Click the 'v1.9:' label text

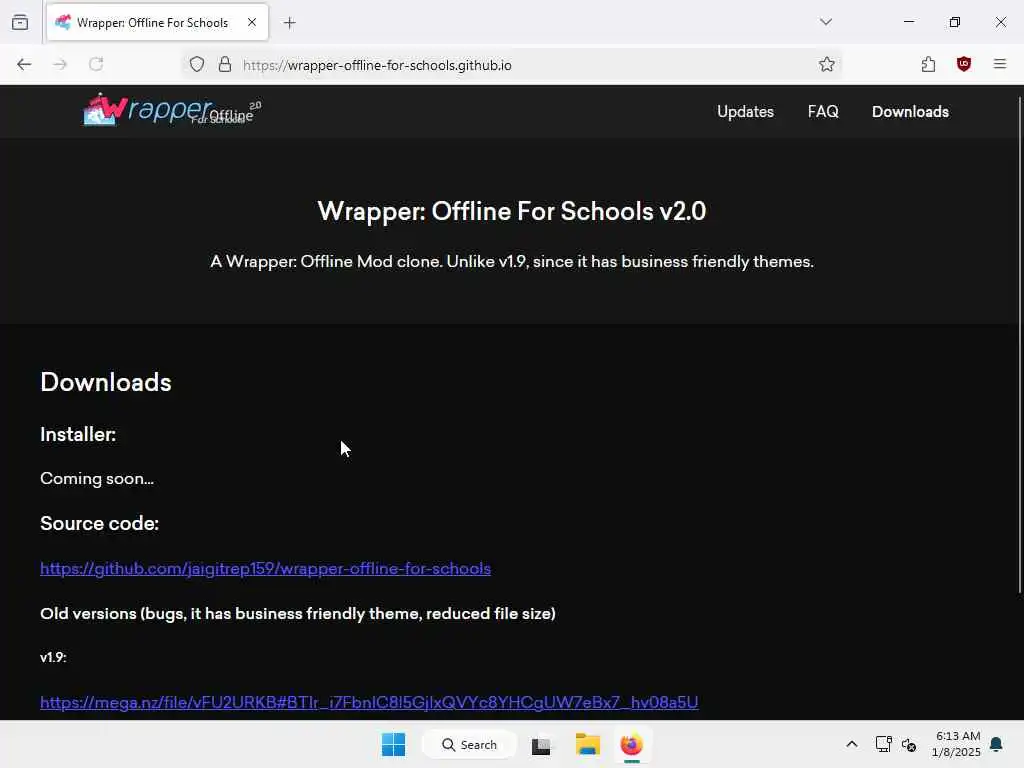53,657
